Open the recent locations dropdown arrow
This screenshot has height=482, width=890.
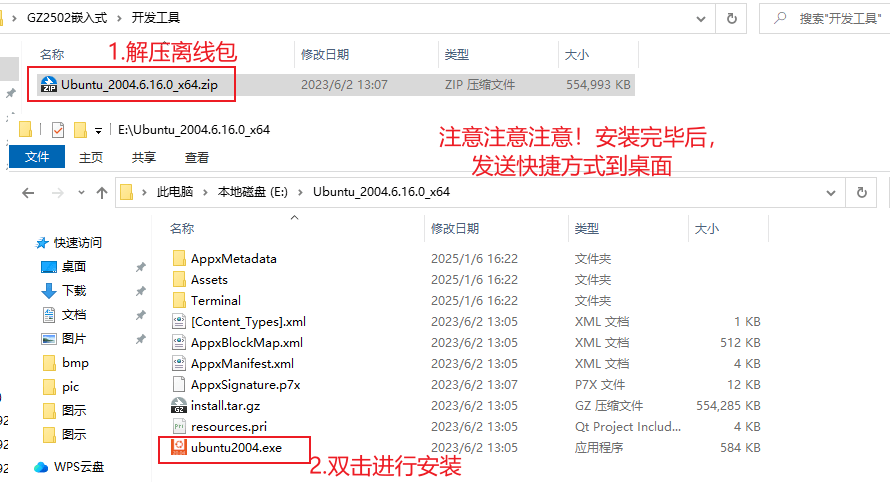81,193
